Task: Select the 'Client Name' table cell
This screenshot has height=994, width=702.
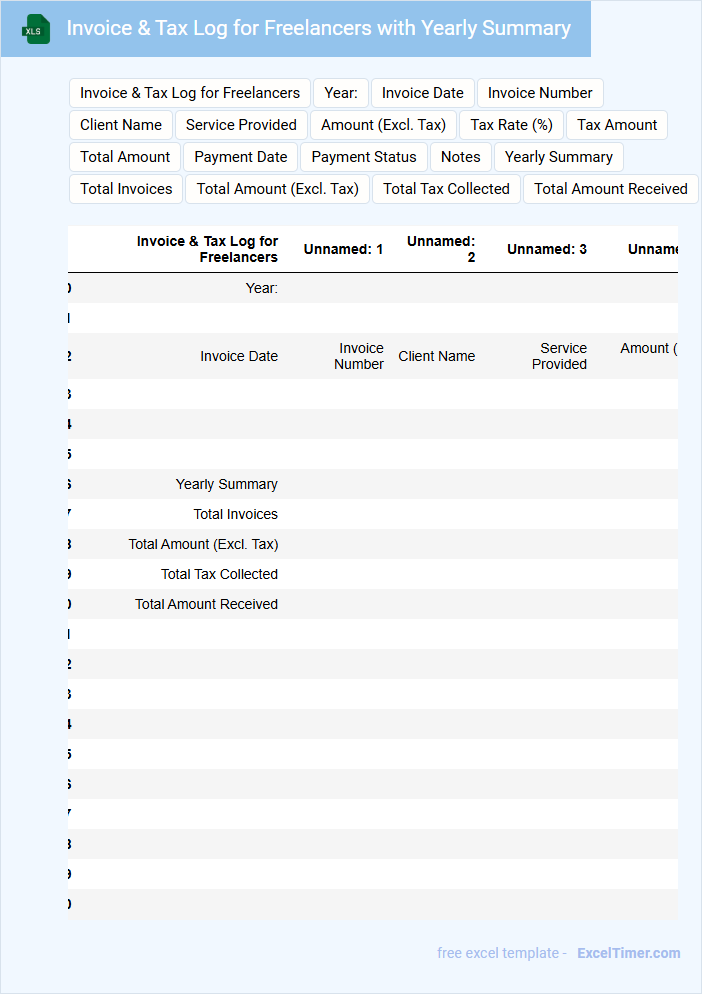Action: click(436, 356)
